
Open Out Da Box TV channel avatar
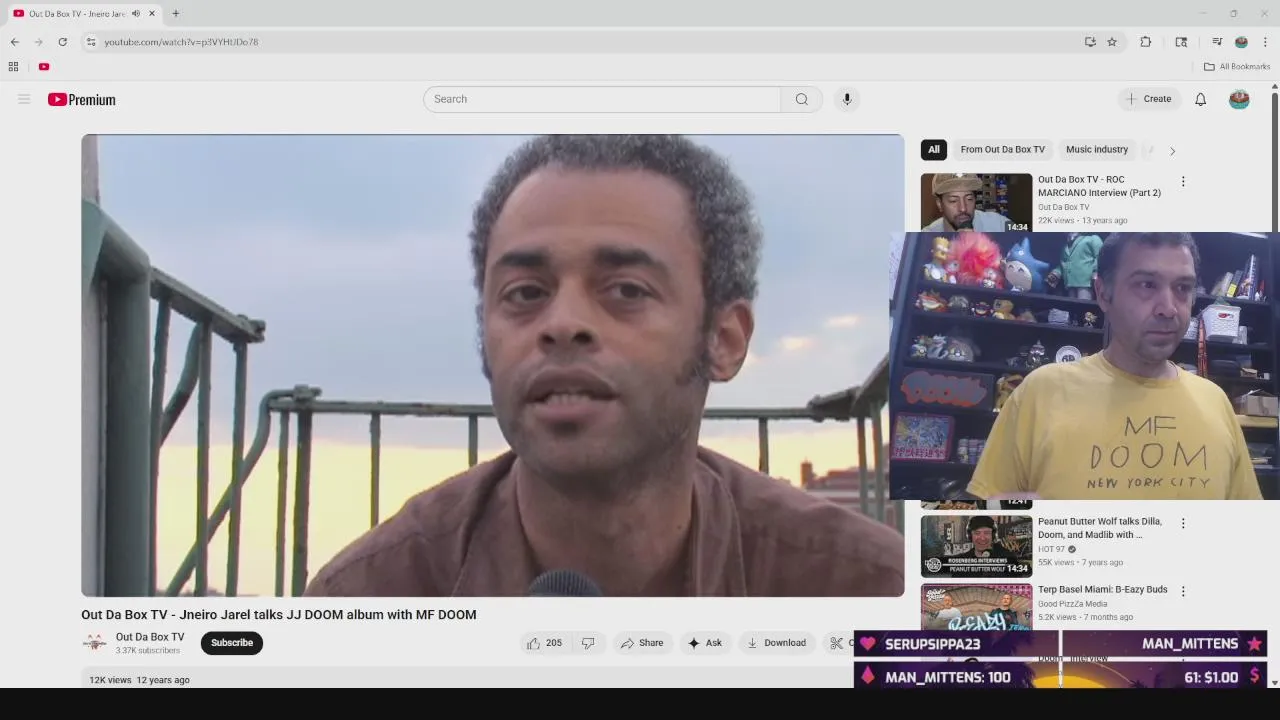point(95,643)
